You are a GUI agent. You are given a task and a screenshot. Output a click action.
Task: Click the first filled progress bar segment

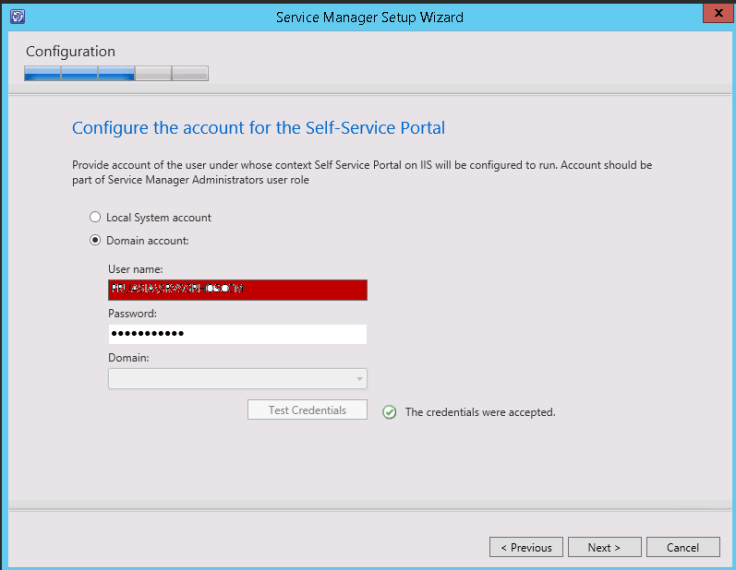click(x=43, y=73)
